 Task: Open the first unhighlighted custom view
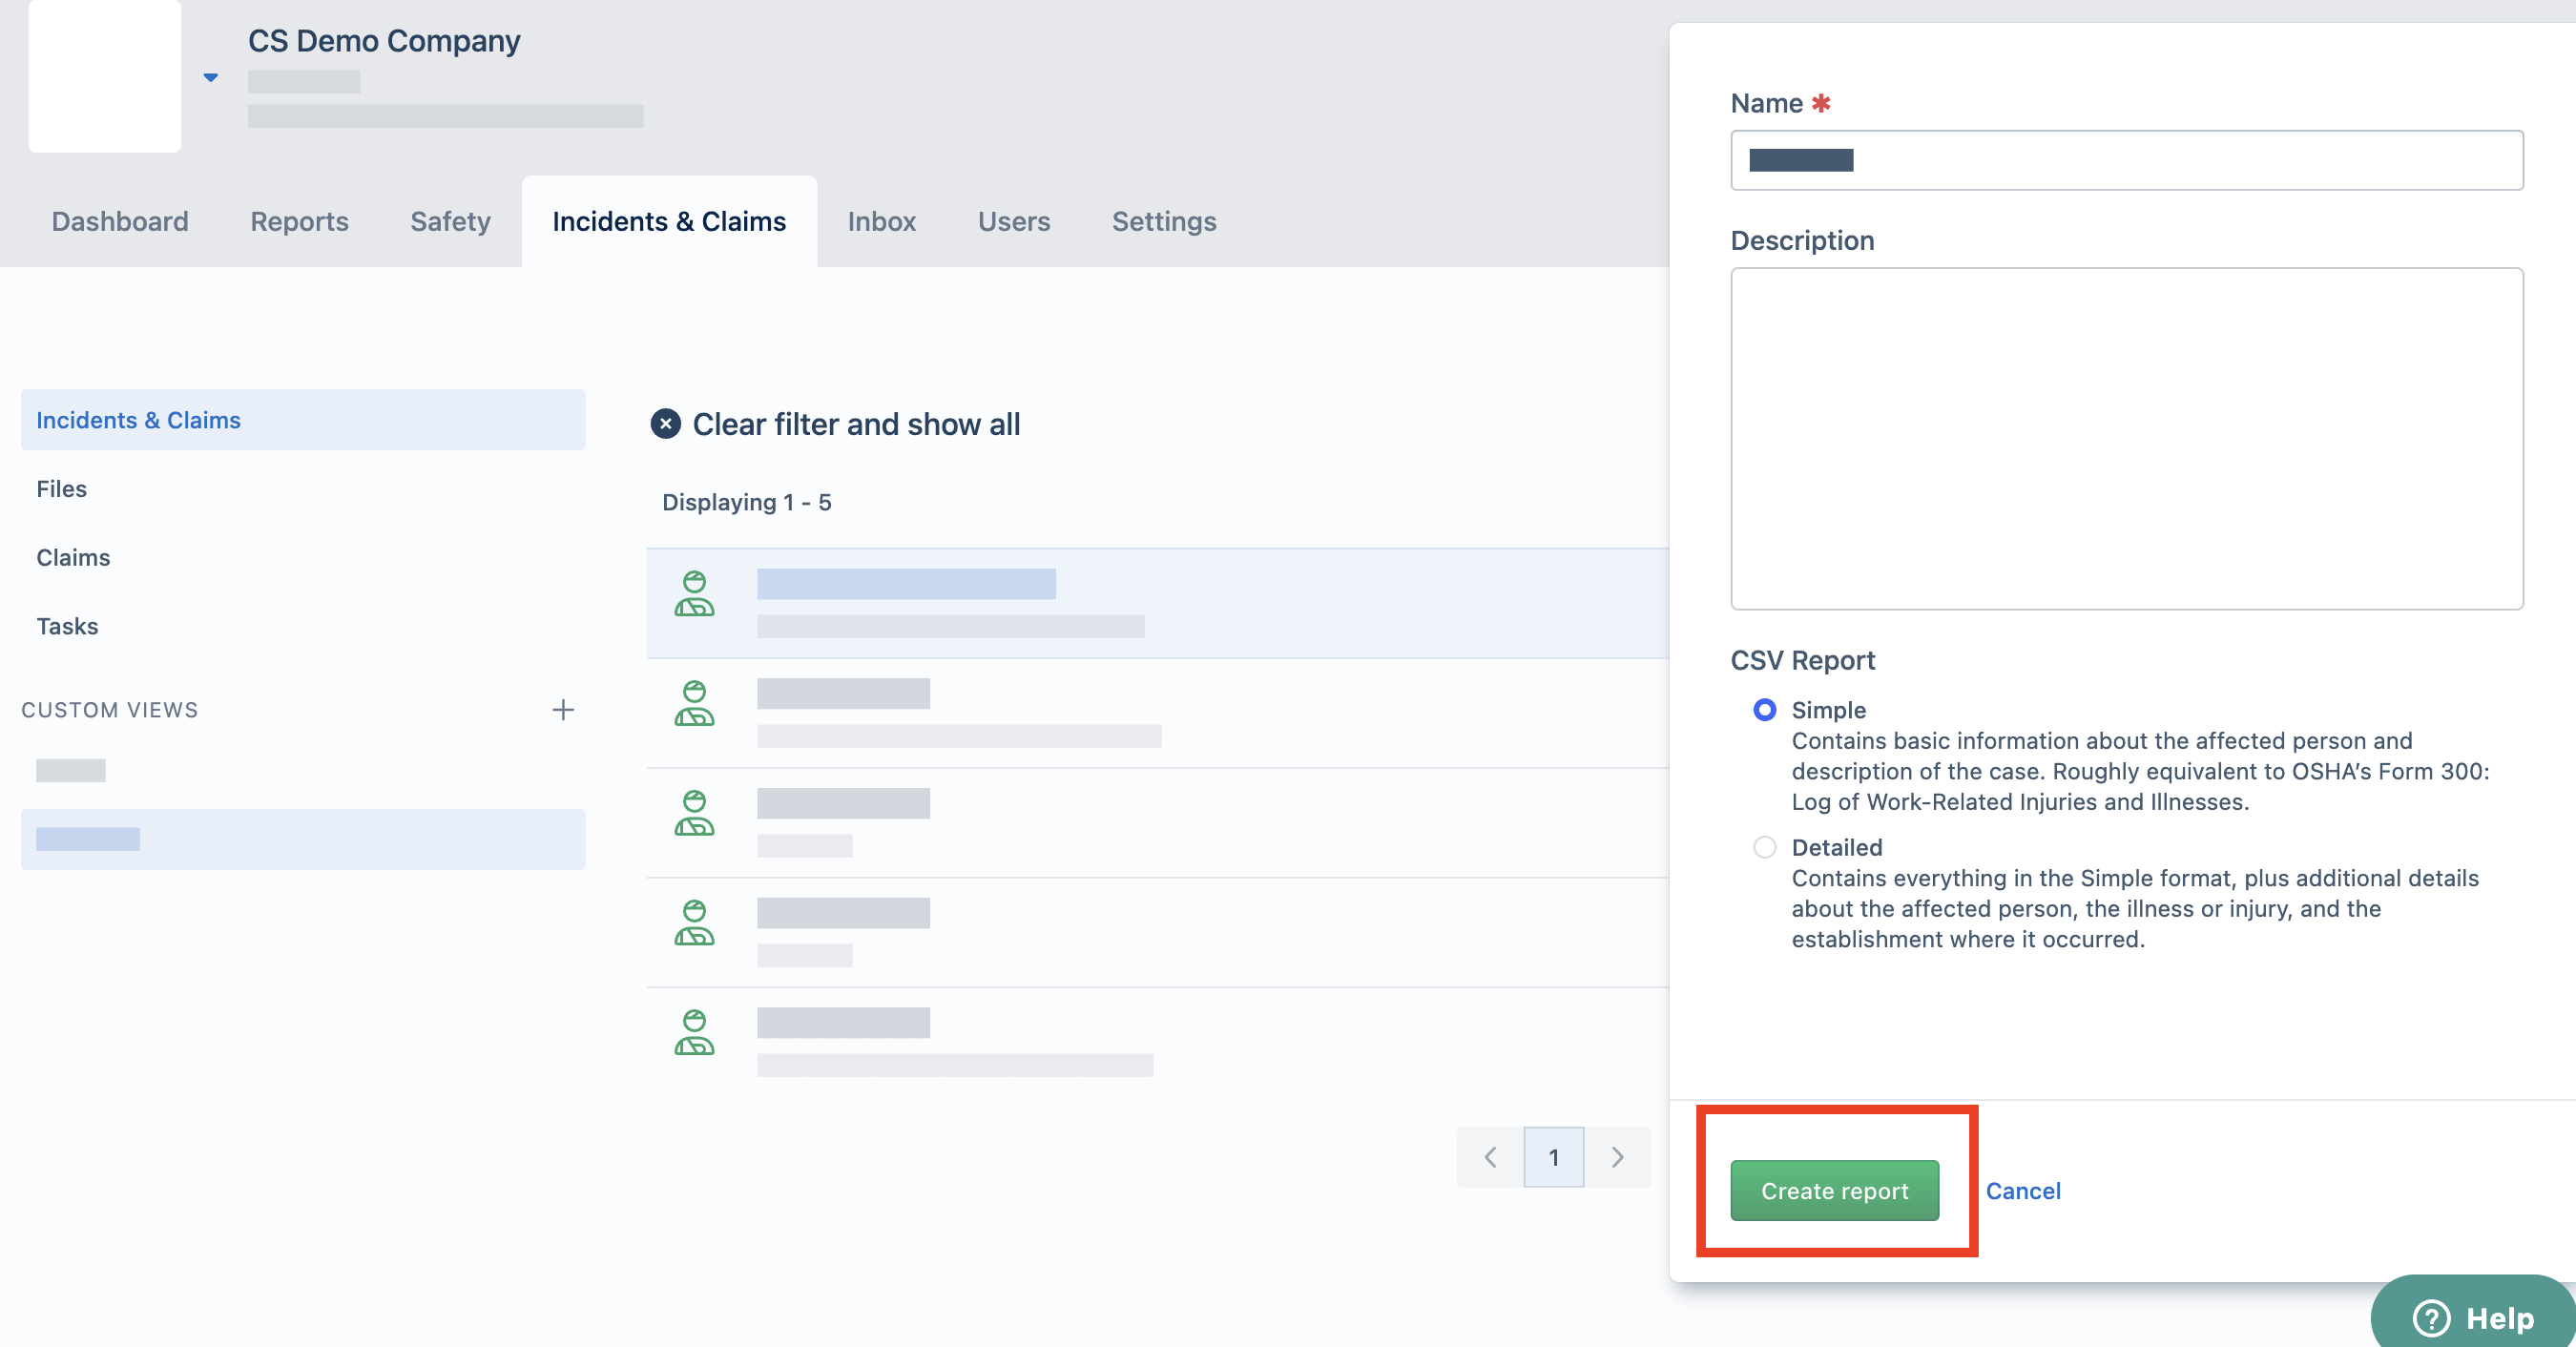[71, 770]
